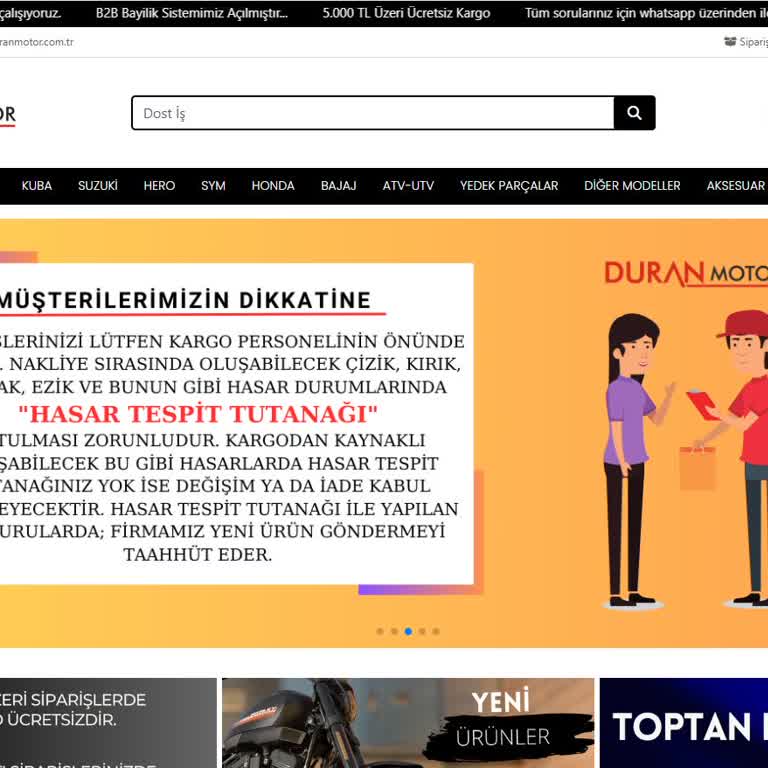Click the 'MÜŞTERİLERİMİZİN DİKKATİNE' slide heading
The image size is (768, 768).
(x=185, y=300)
